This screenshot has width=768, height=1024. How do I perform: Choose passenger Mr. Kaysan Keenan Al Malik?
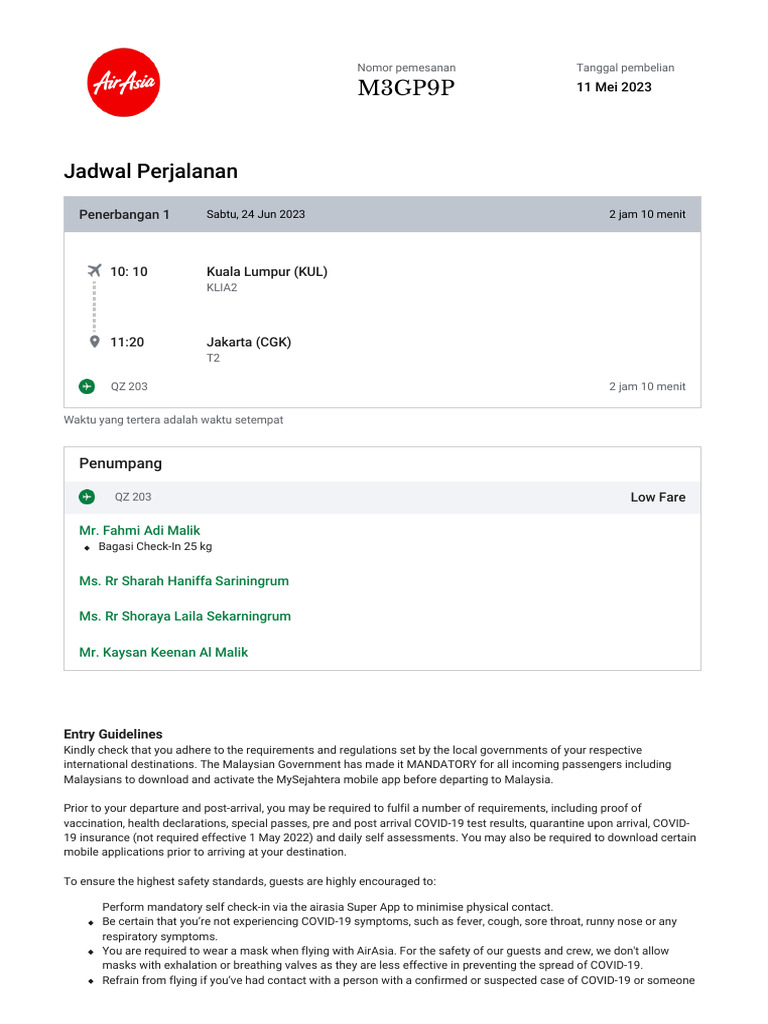163,652
